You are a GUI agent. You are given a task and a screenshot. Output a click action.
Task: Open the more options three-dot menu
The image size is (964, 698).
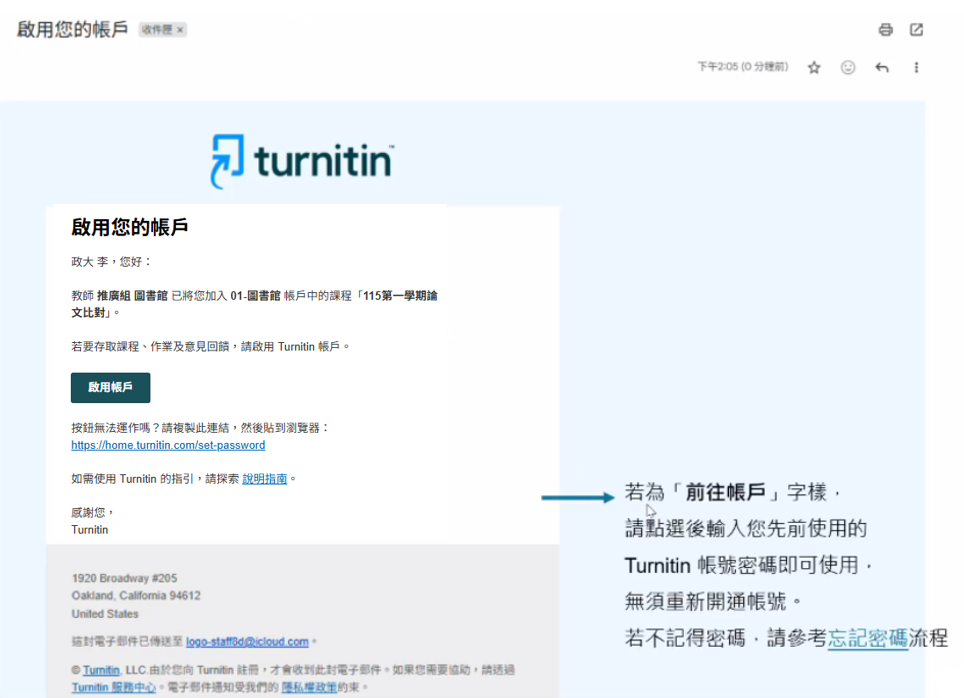(916, 68)
